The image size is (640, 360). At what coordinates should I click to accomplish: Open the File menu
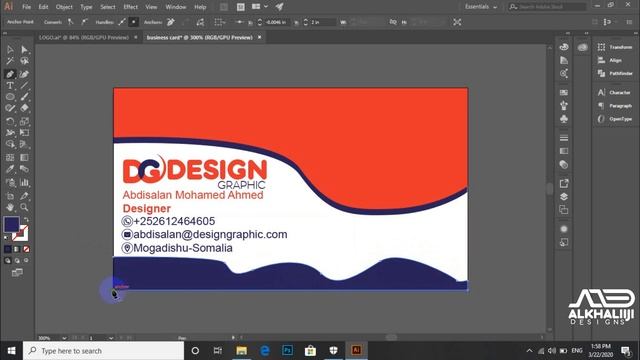coord(27,7)
